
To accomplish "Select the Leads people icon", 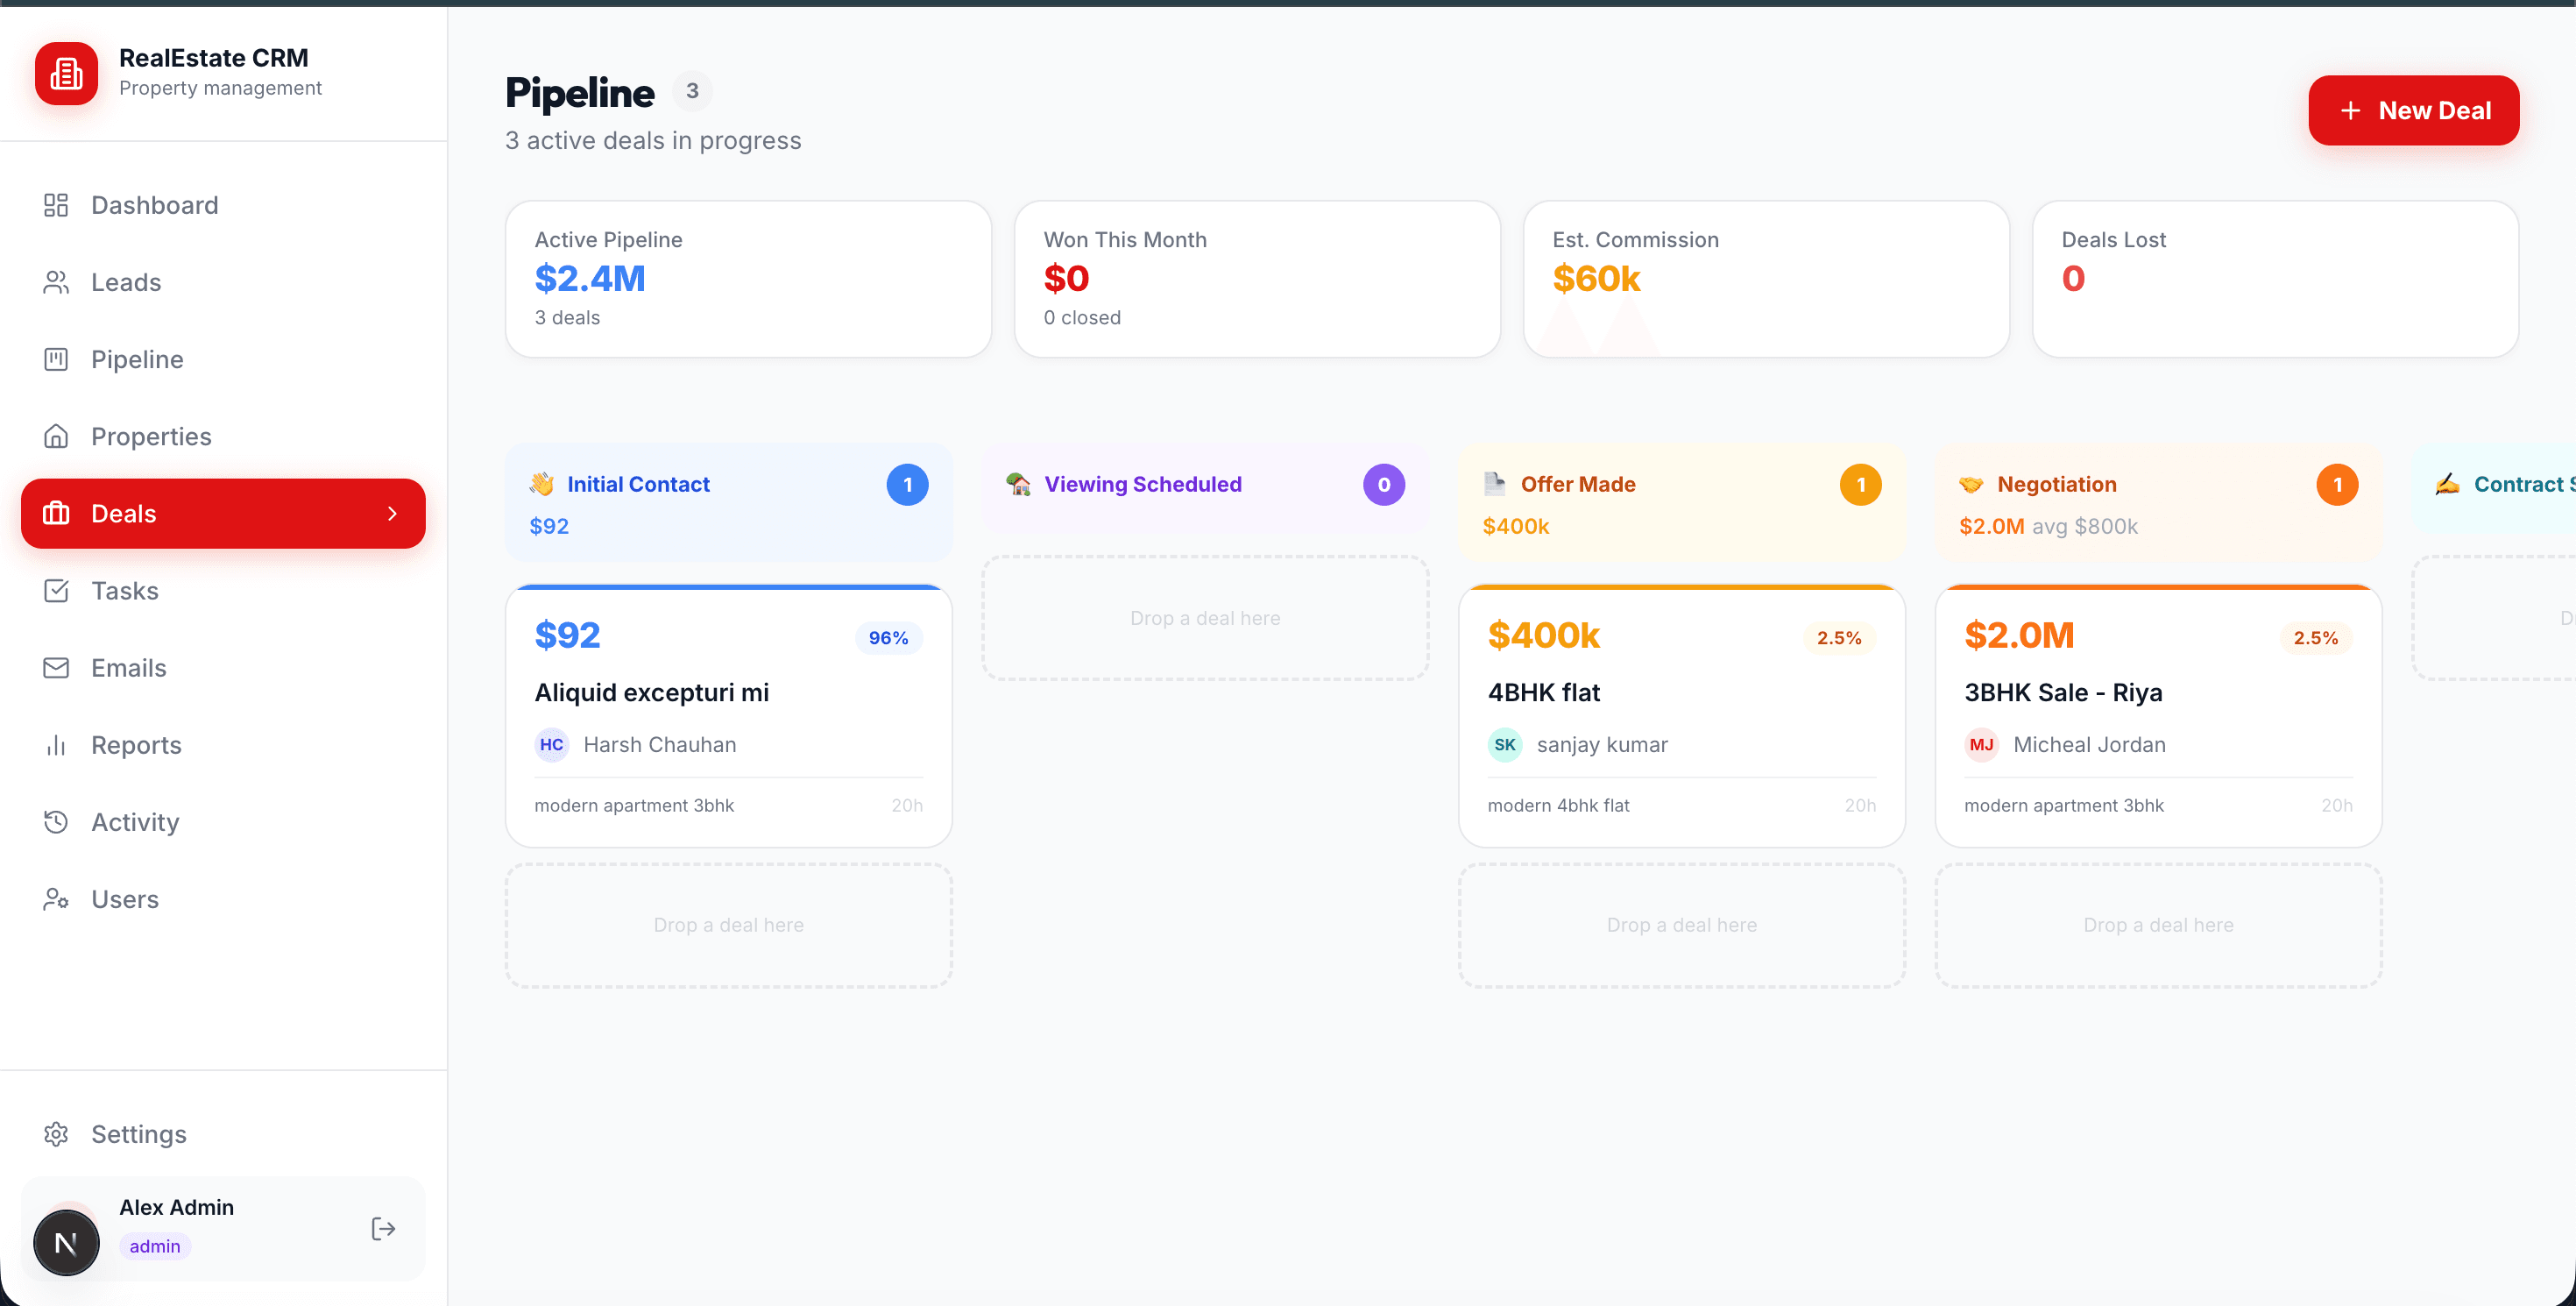I will 56,282.
